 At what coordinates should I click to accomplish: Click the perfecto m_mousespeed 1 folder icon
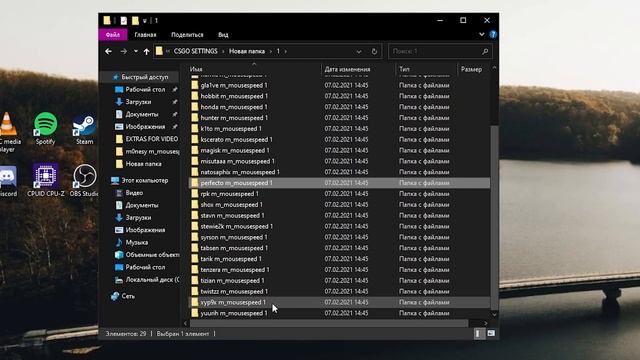pyautogui.click(x=195, y=183)
